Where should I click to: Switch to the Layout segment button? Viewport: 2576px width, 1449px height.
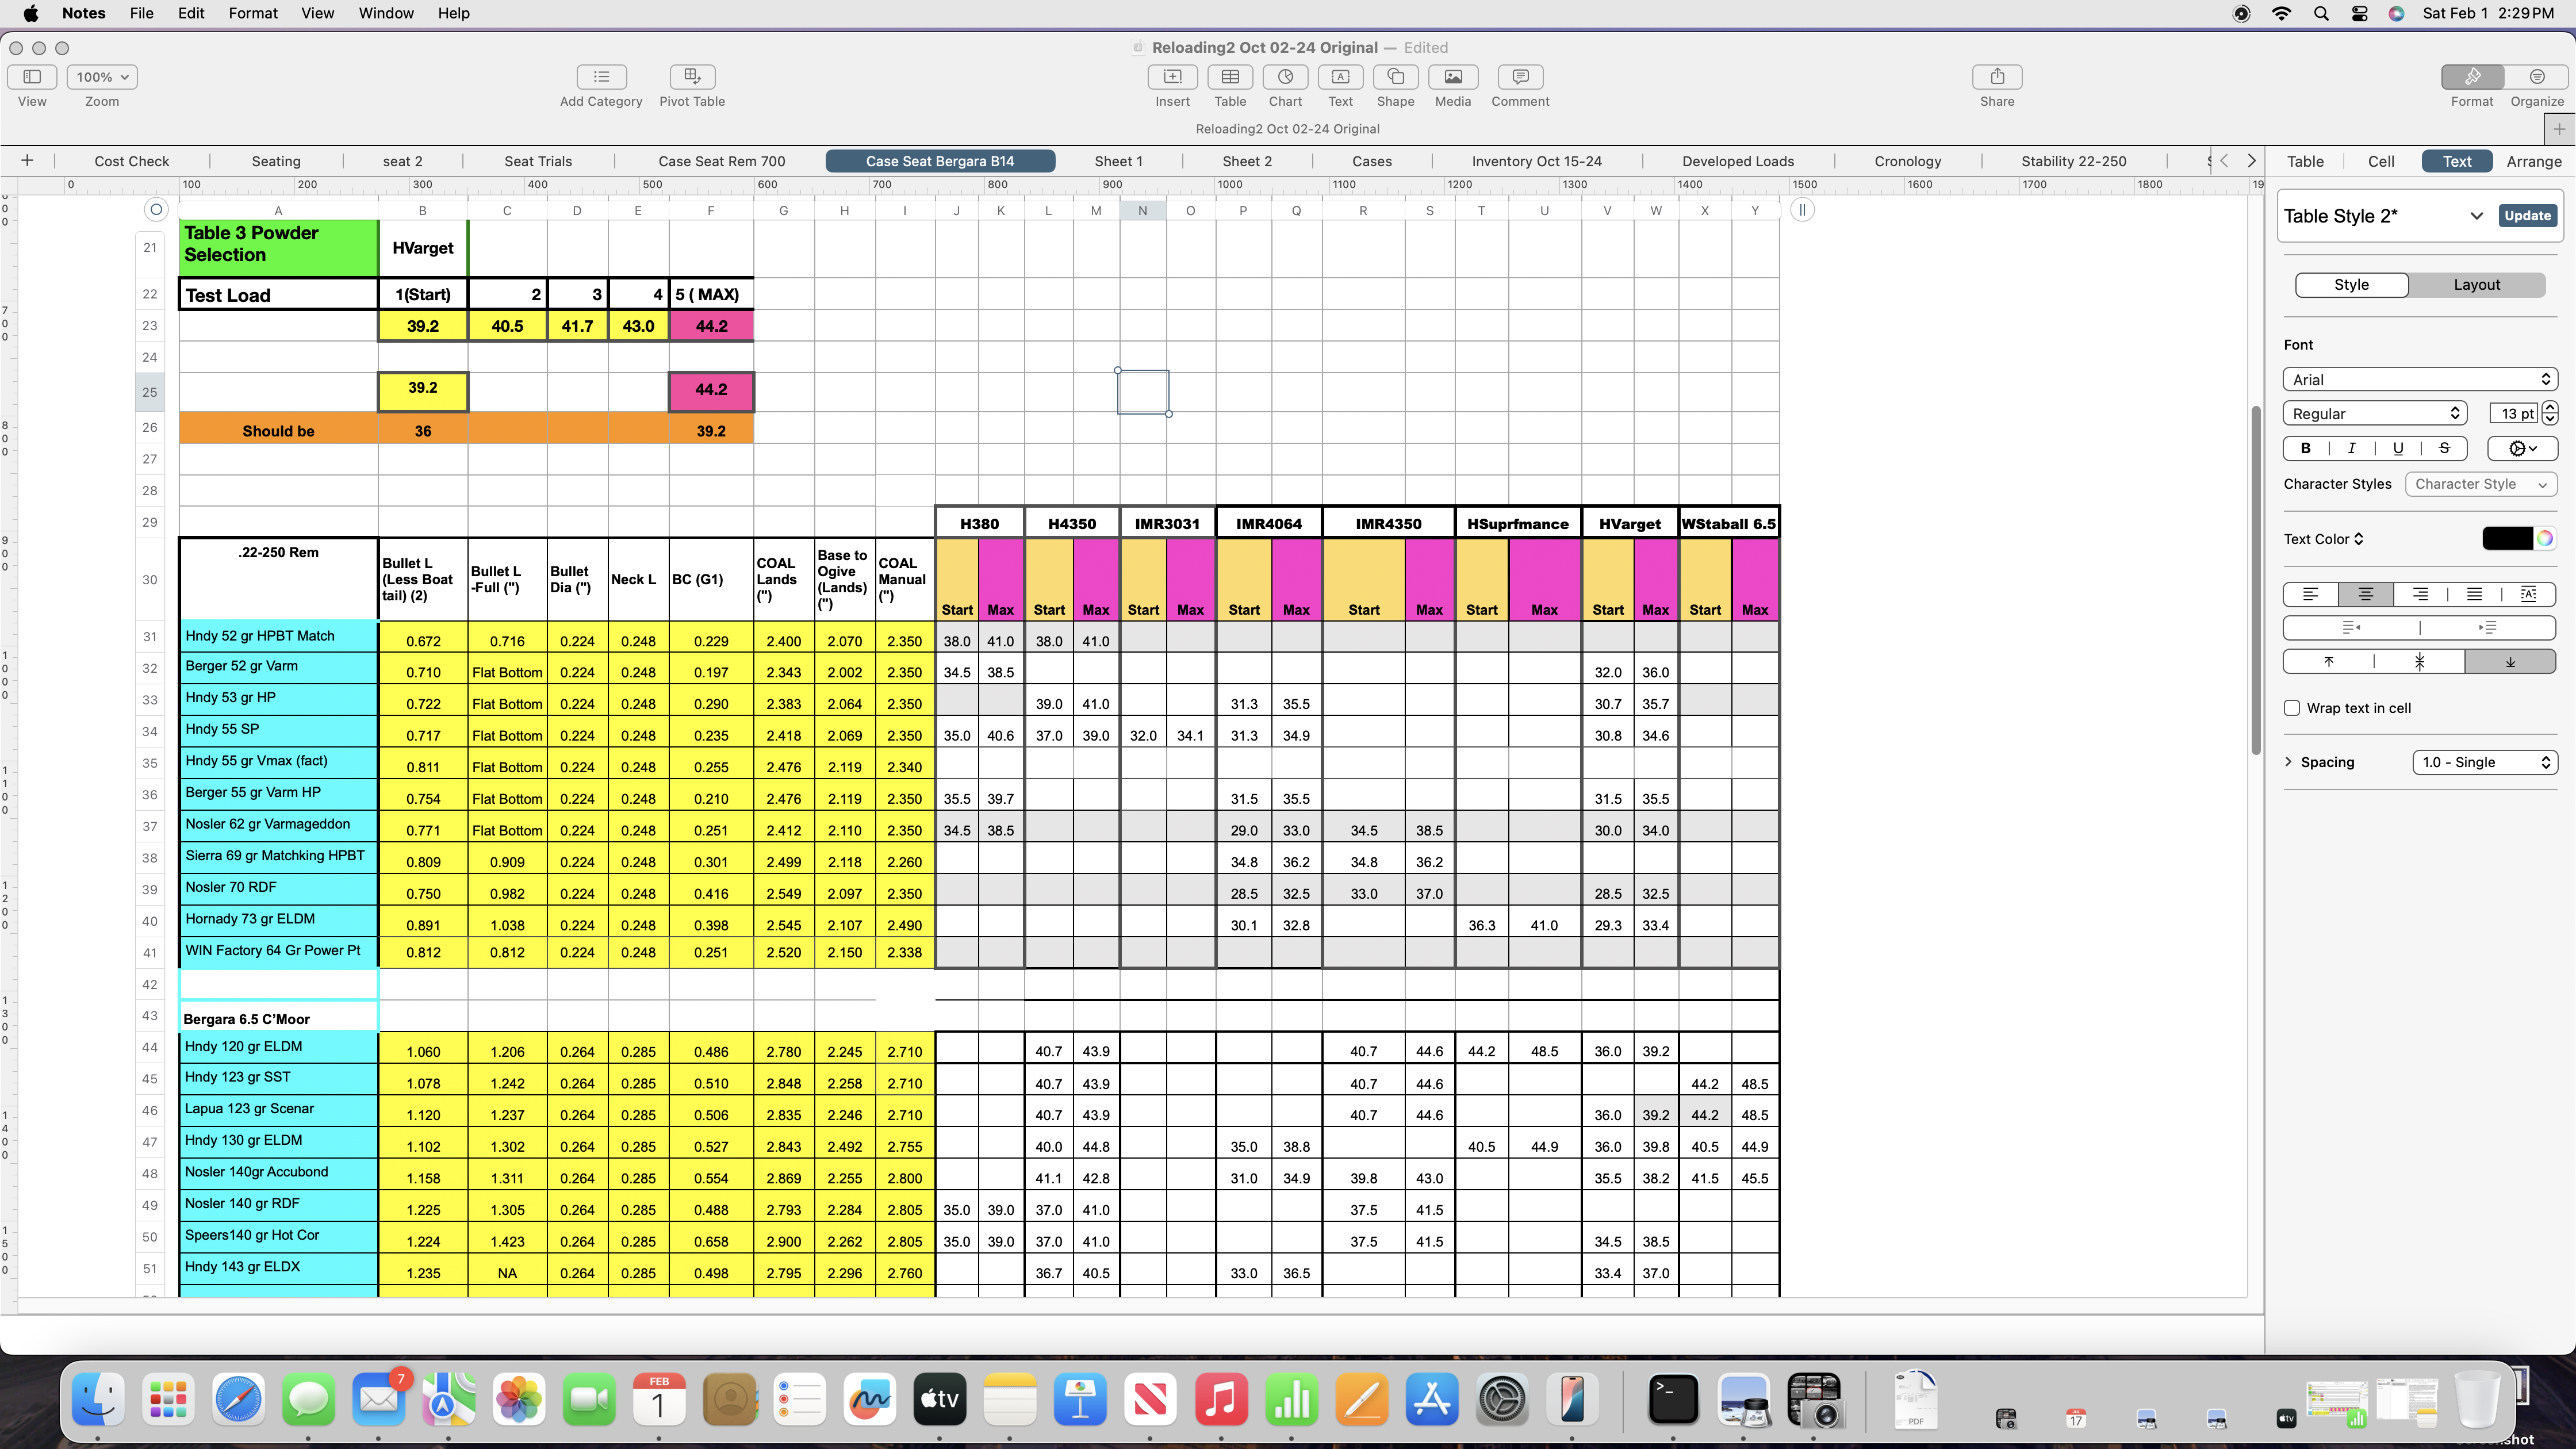[x=2476, y=285]
